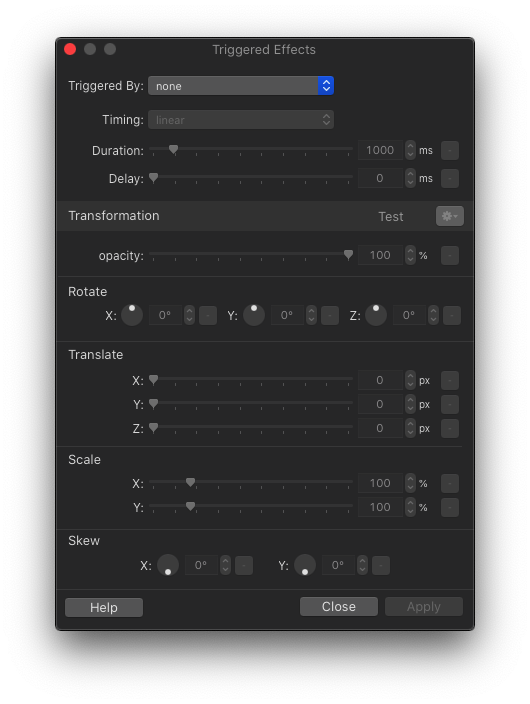Click the Rotate Z angle dial

pyautogui.click(x=376, y=315)
